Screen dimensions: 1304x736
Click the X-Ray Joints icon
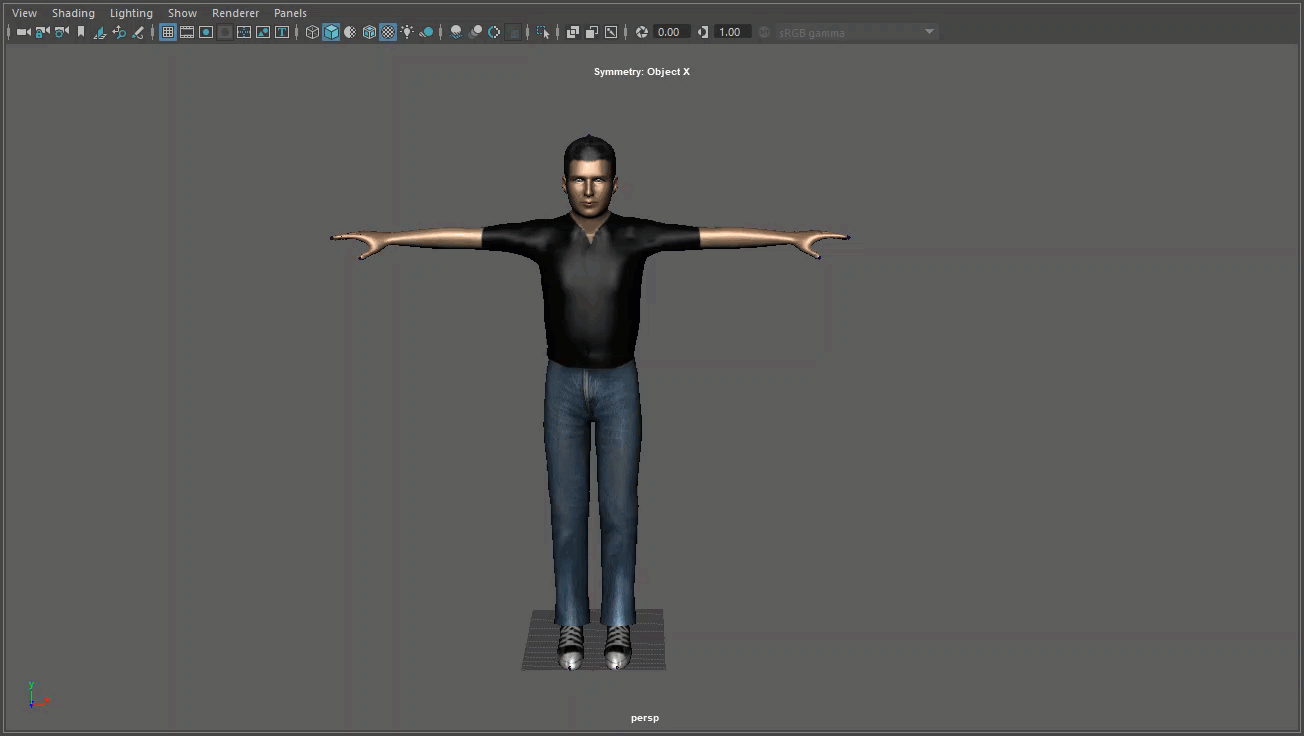611,32
